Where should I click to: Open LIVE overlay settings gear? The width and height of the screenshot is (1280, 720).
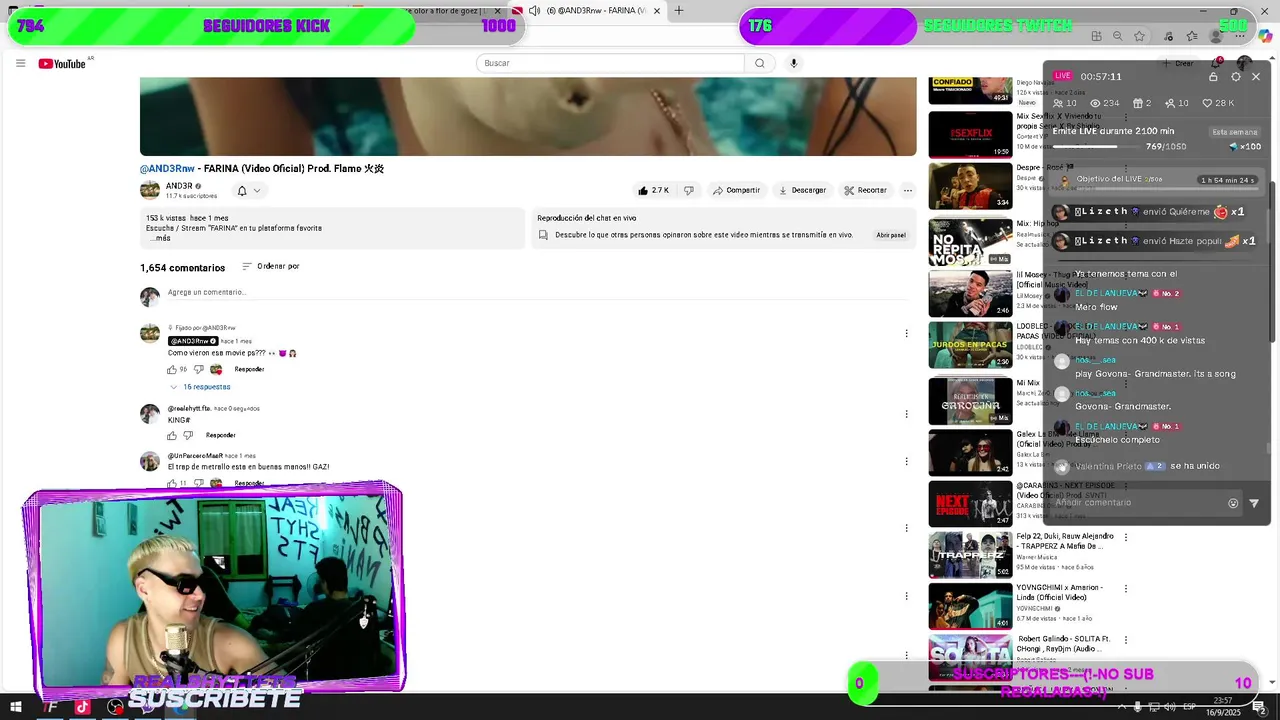coord(1236,76)
